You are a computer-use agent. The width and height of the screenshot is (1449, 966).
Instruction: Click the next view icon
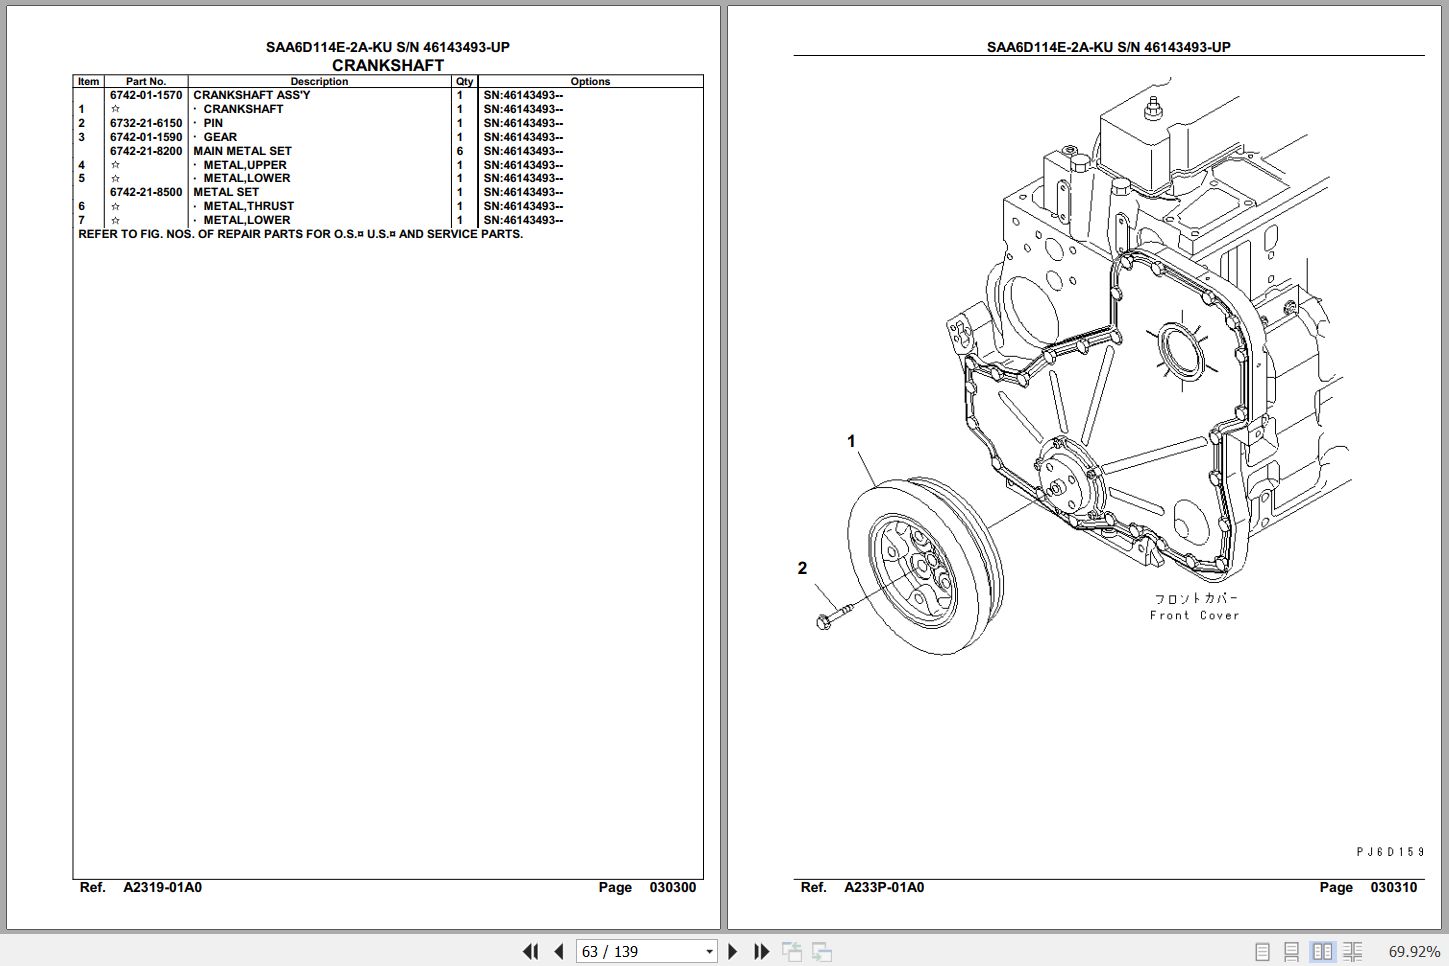(x=822, y=951)
